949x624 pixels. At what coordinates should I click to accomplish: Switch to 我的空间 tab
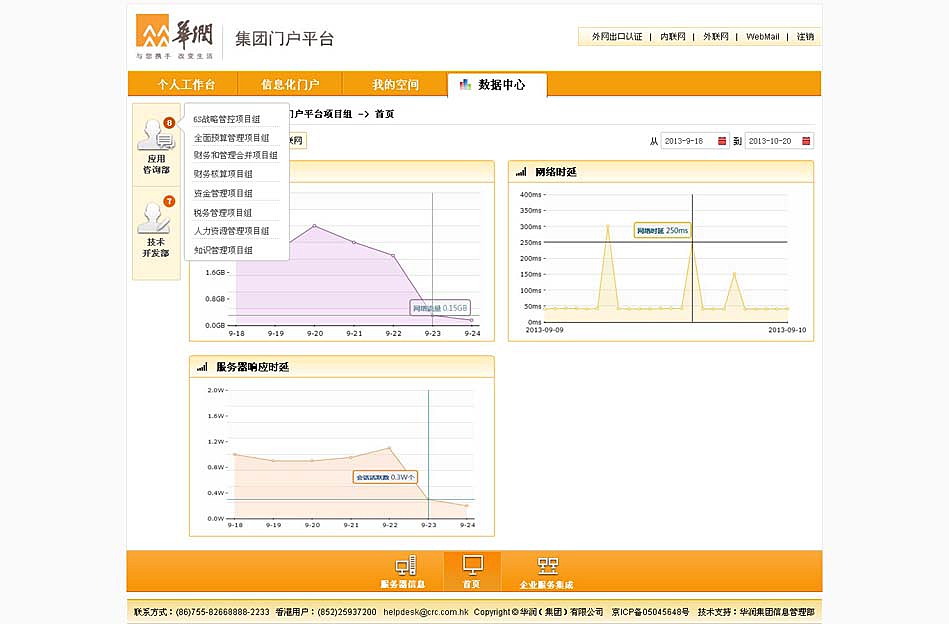(x=395, y=84)
